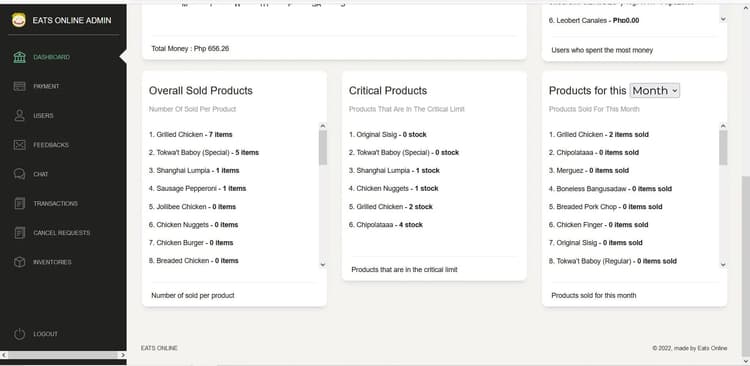Click the Logout power icon
This screenshot has width=750, height=366.
[19, 334]
